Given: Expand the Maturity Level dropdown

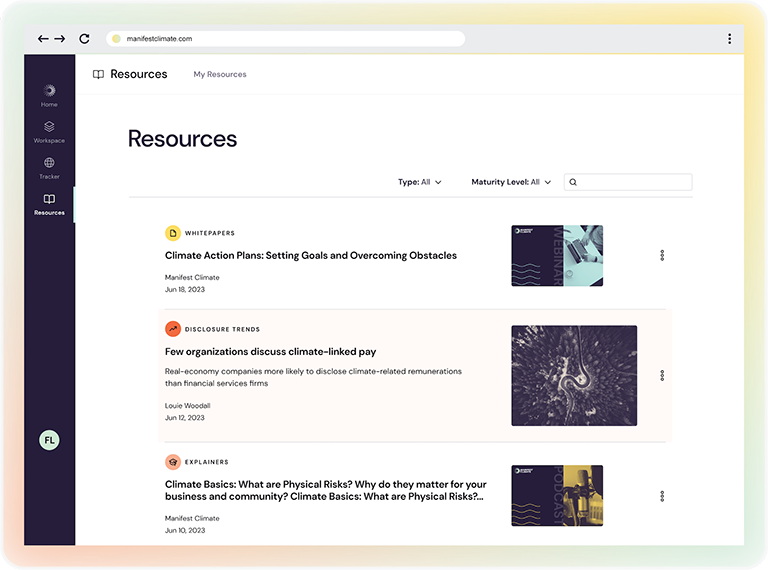Looking at the screenshot, I should (x=511, y=182).
